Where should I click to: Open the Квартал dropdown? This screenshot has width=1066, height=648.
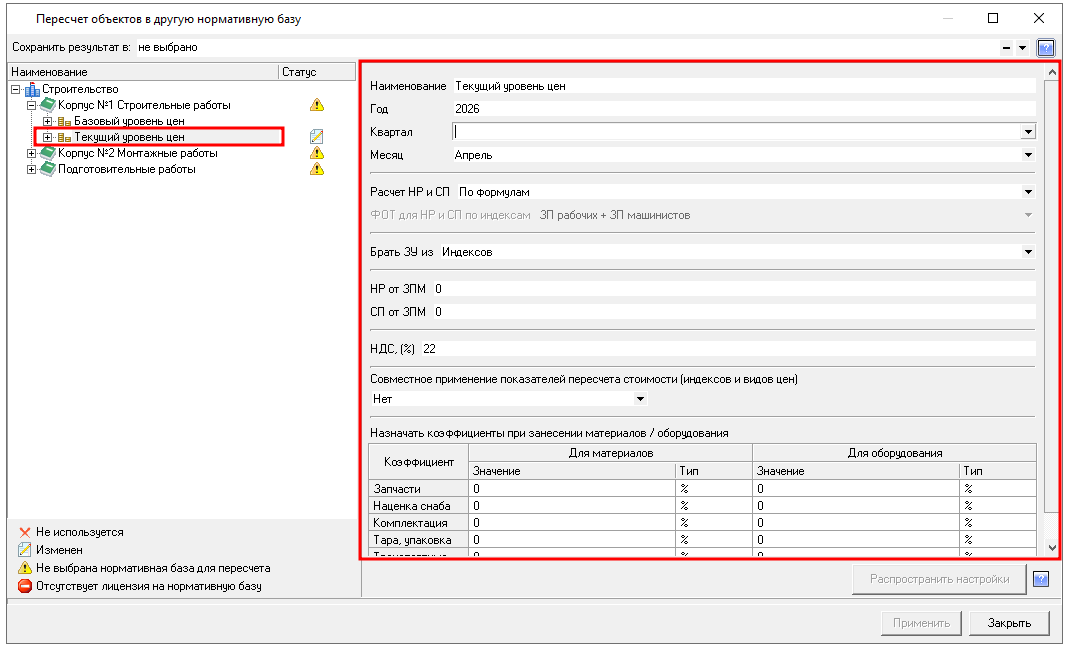(1027, 132)
